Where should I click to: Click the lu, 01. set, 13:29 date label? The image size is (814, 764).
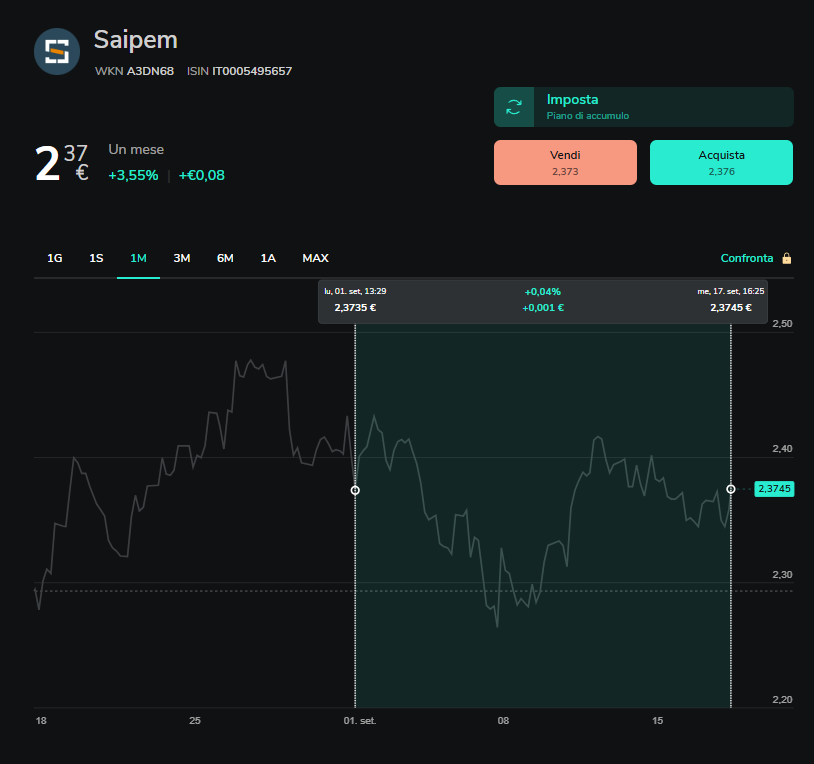click(x=355, y=291)
